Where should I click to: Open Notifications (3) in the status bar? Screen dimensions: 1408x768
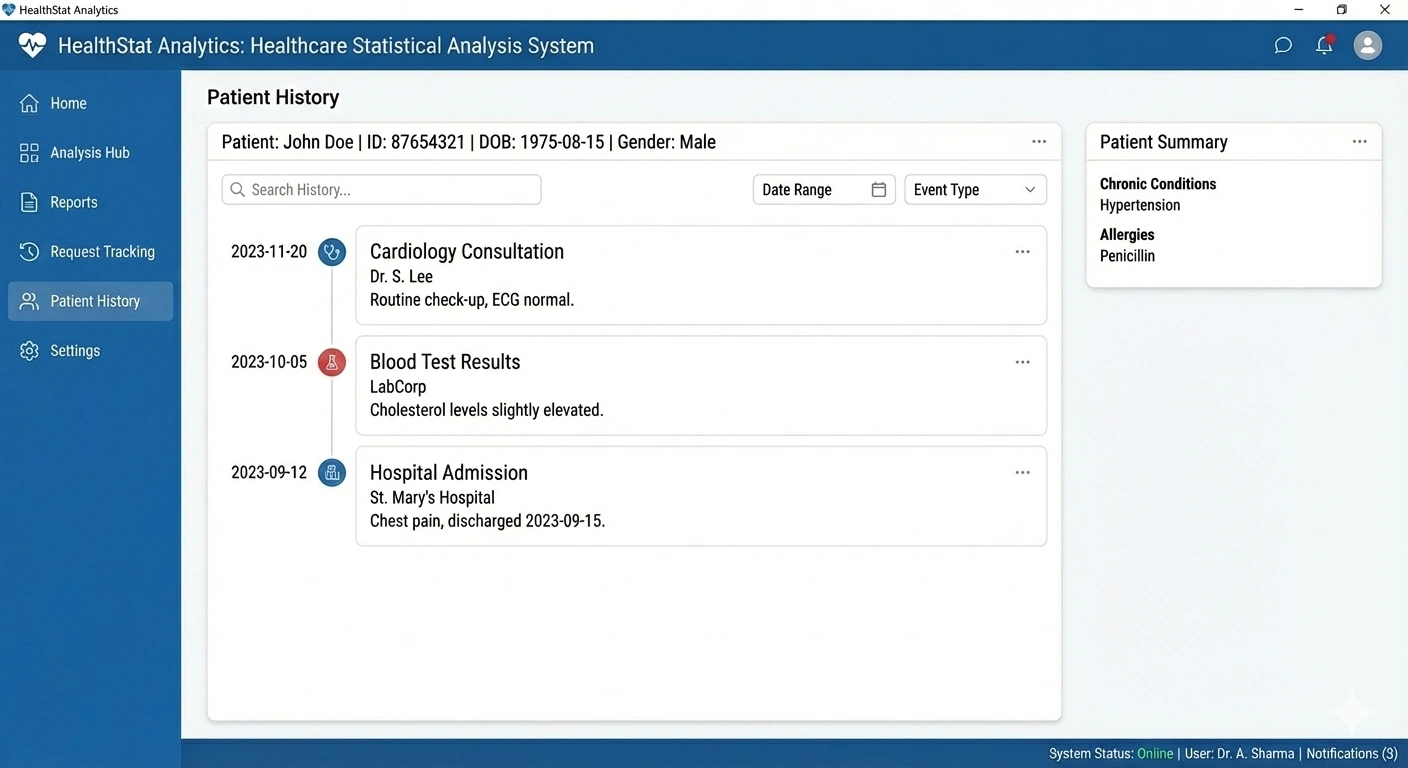1352,753
